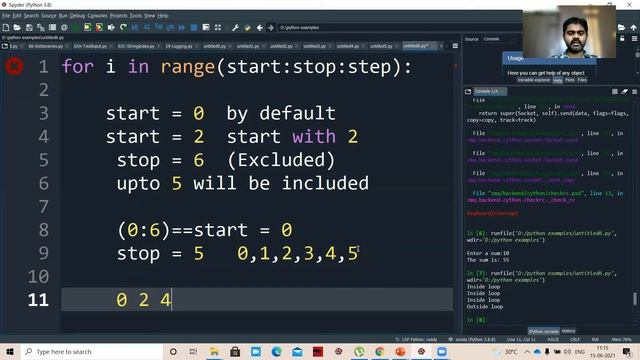Image resolution: width=640 pixels, height=360 pixels.
Task: Open the Debug menu
Action: click(x=77, y=16)
